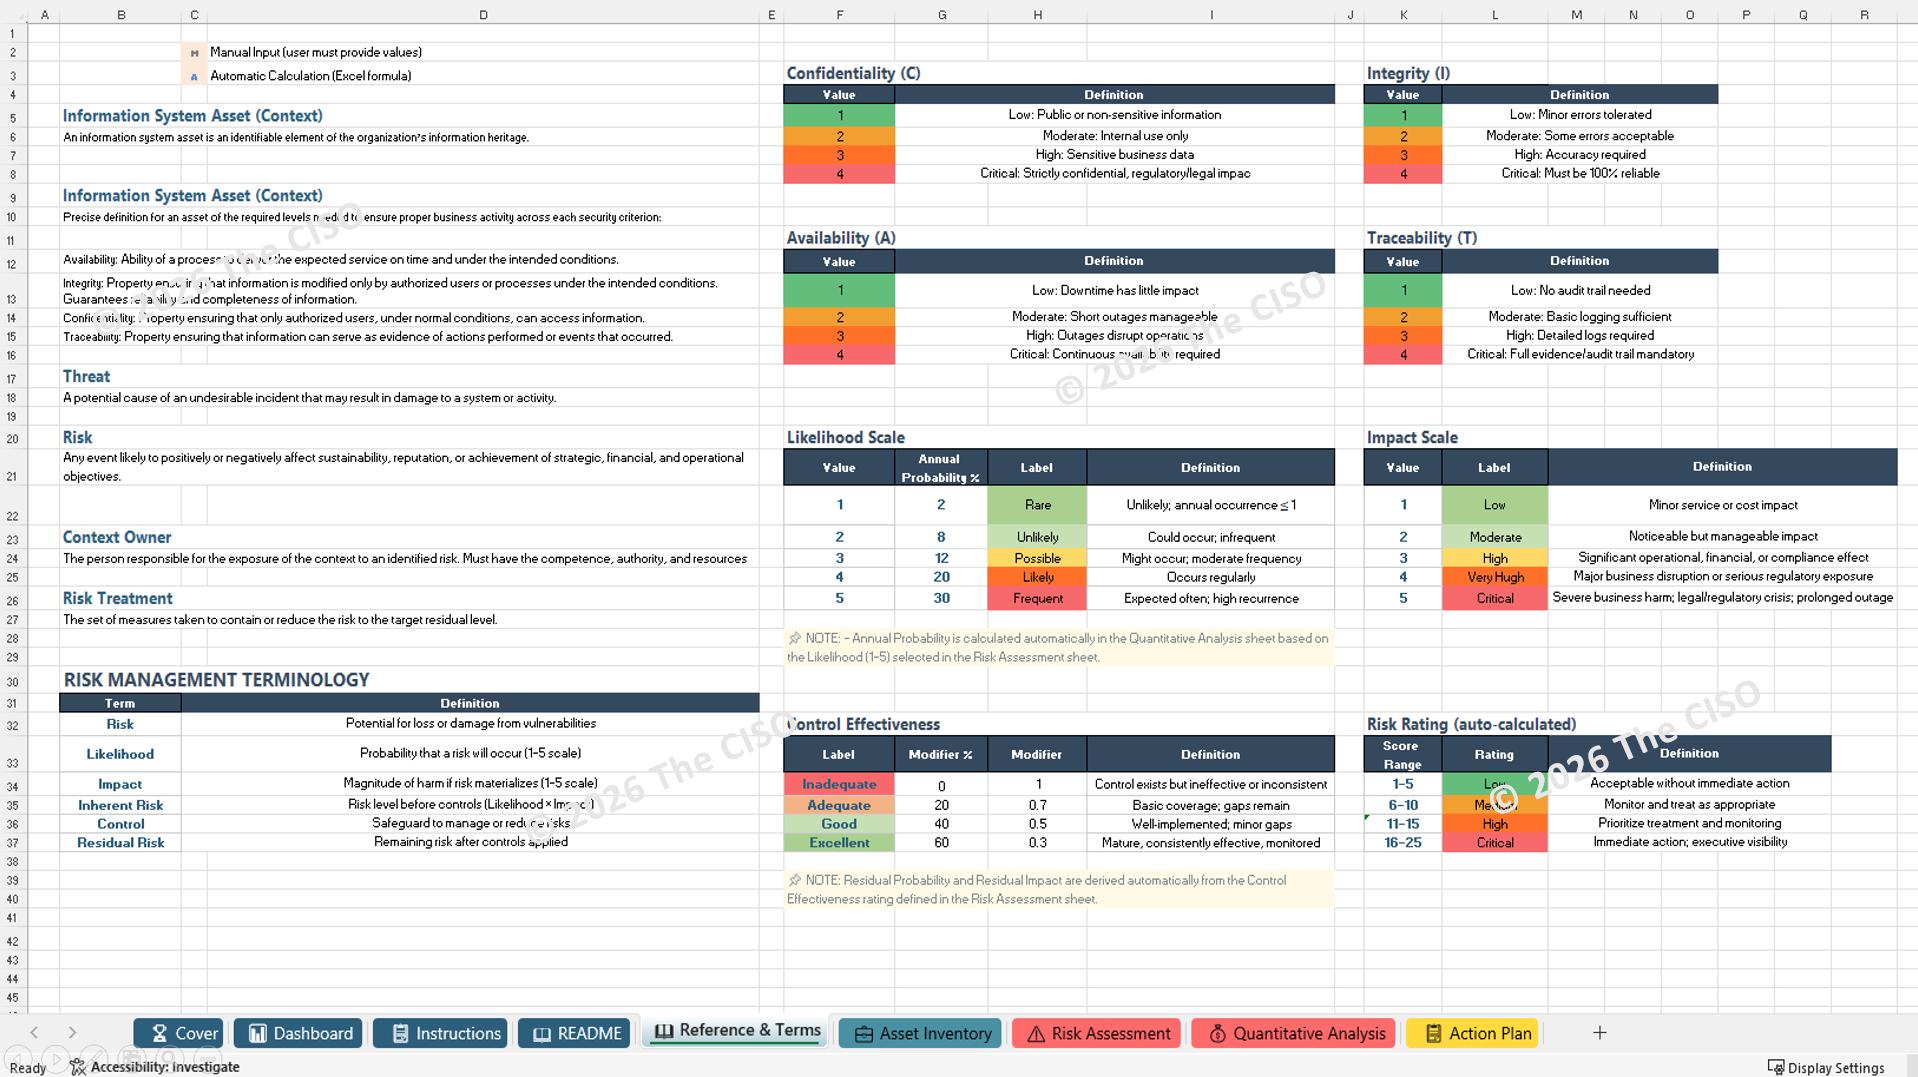Go to the previous sheet with the left arrow
The height and width of the screenshot is (1077, 1918).
coord(34,1033)
